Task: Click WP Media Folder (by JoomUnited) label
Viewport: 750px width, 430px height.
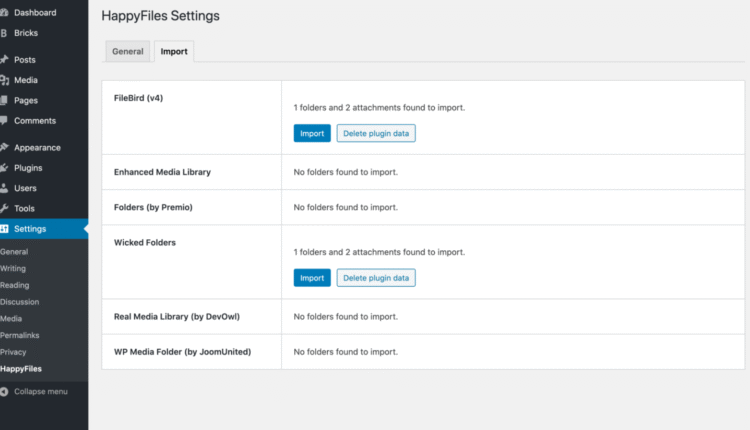Action: (x=182, y=352)
